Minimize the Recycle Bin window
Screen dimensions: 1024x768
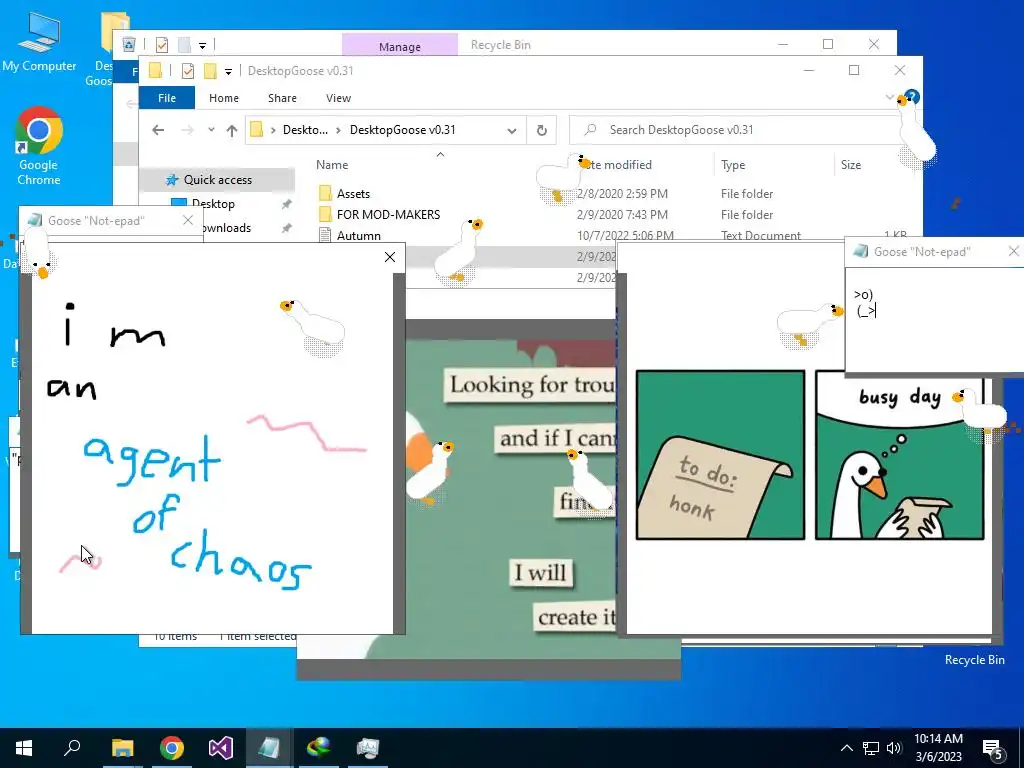click(x=783, y=44)
